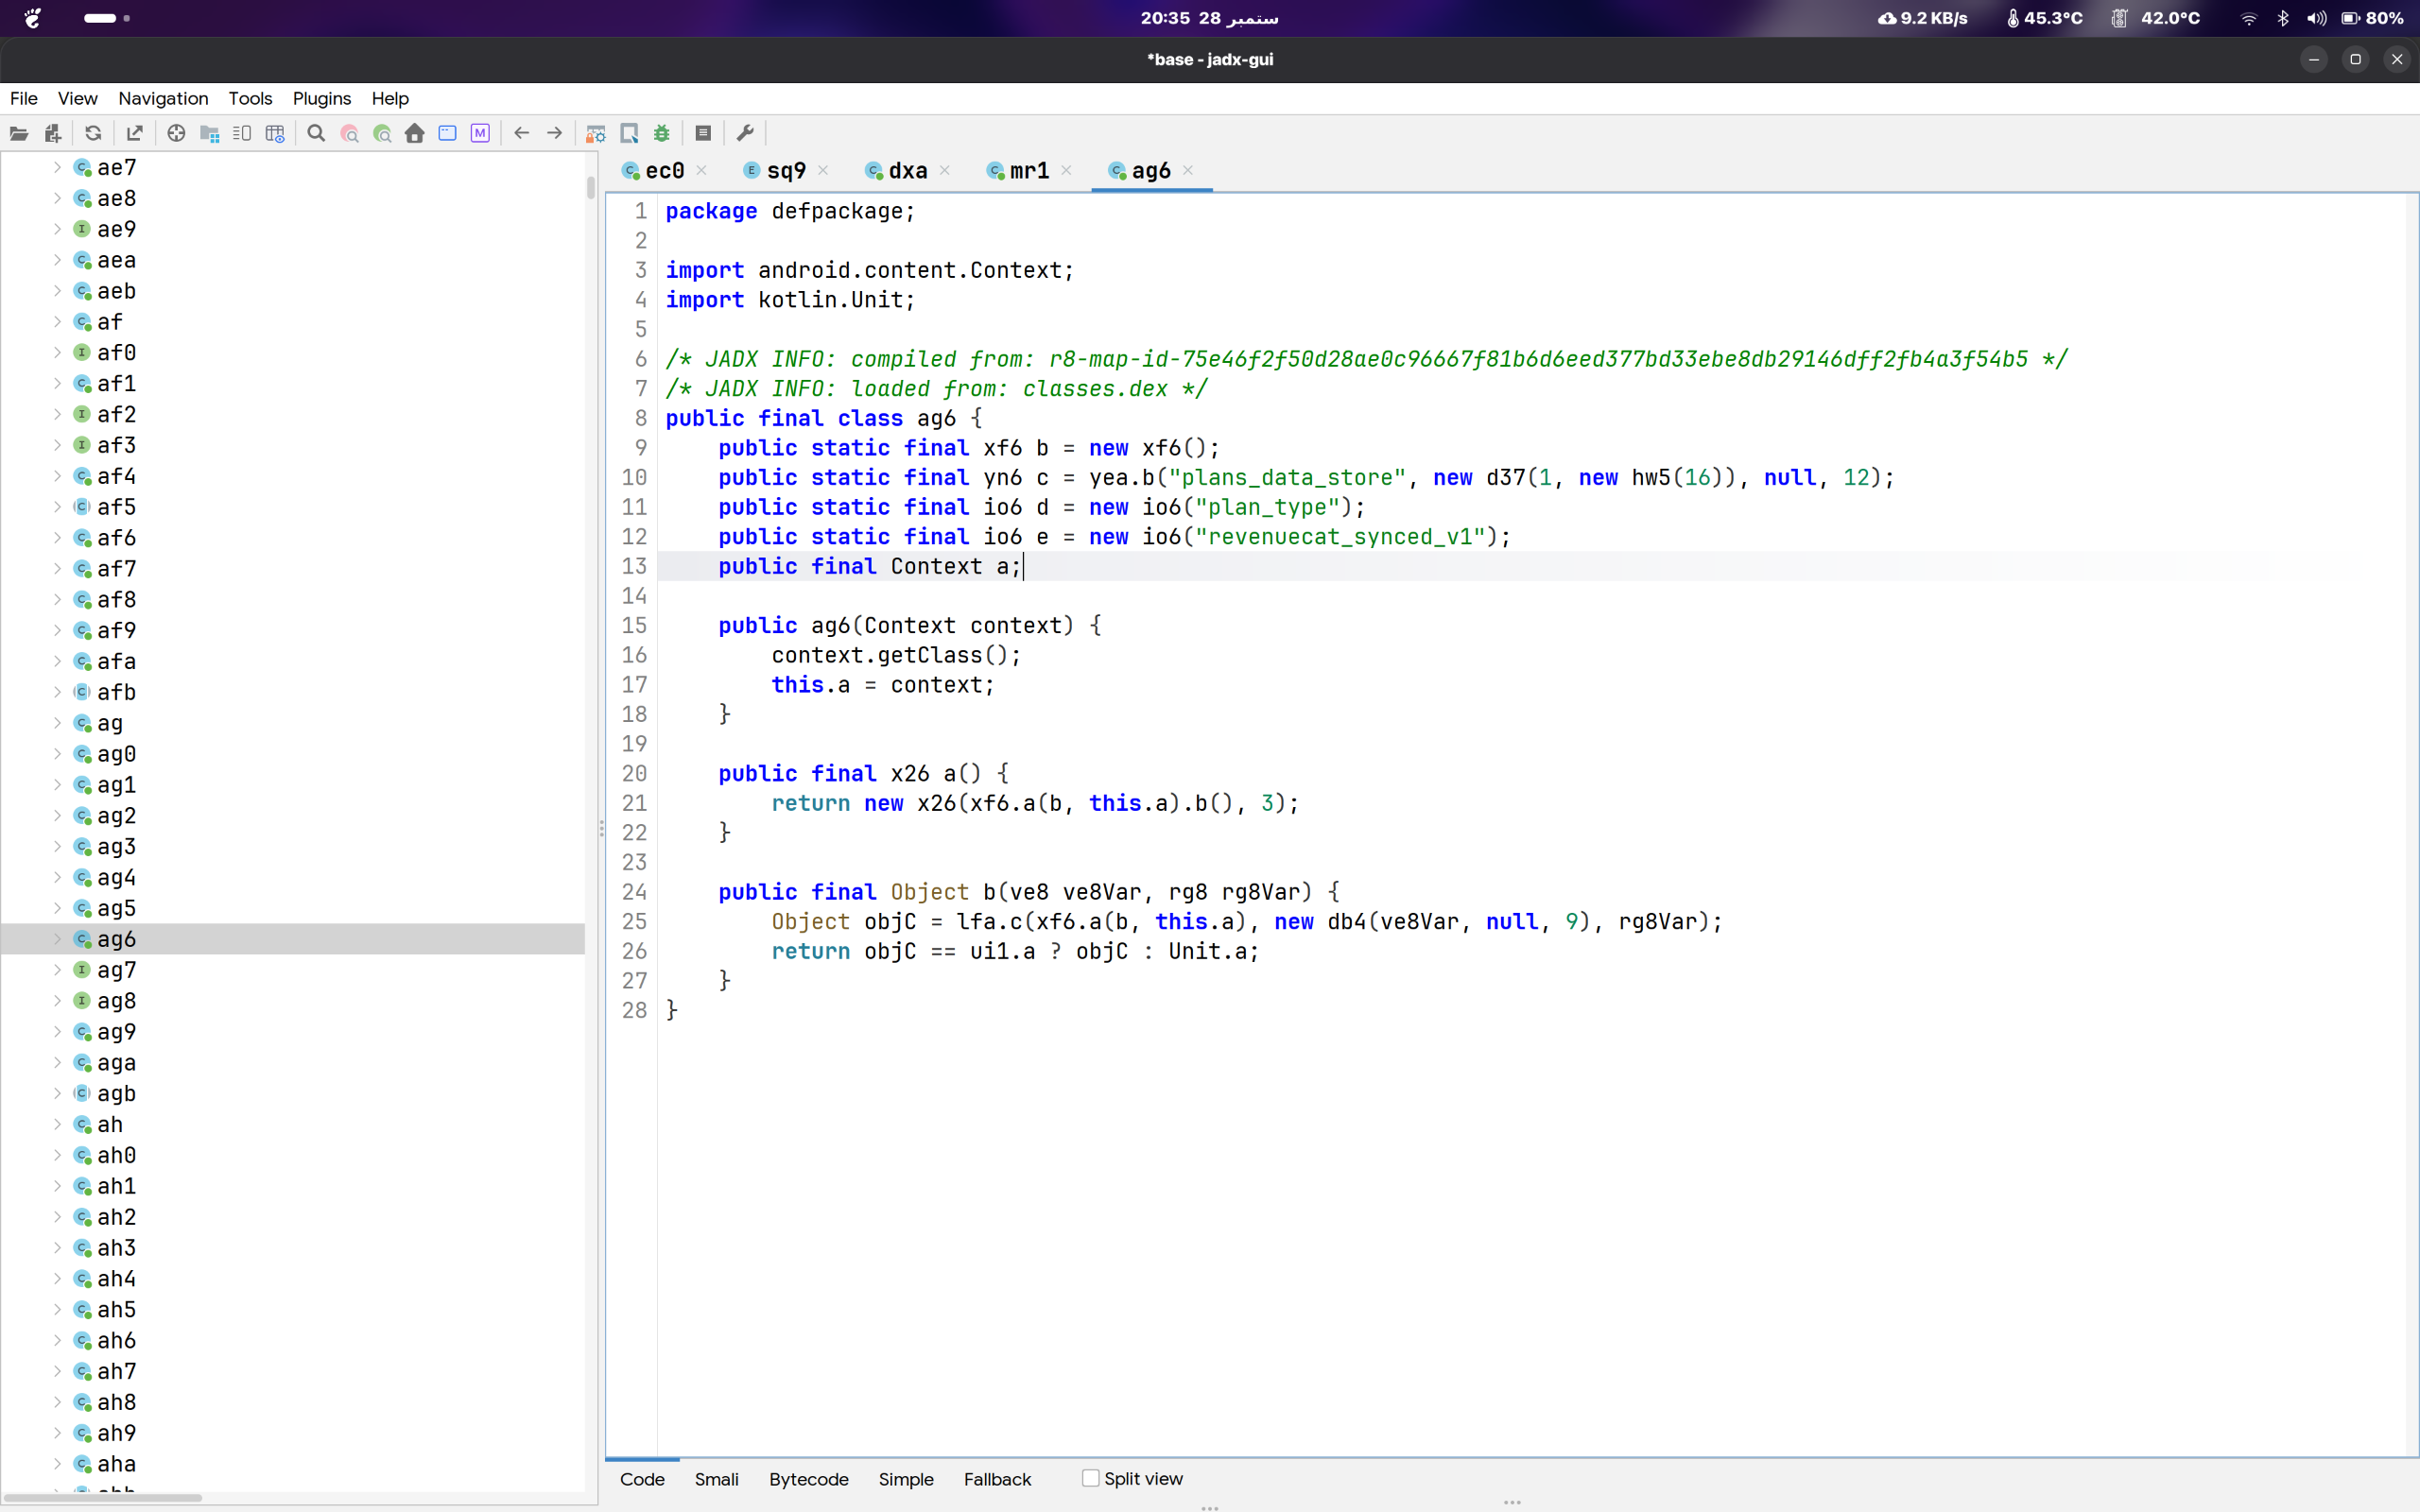Toggle the preview tab icon
This screenshot has width=2420, height=1512.
tap(242, 133)
